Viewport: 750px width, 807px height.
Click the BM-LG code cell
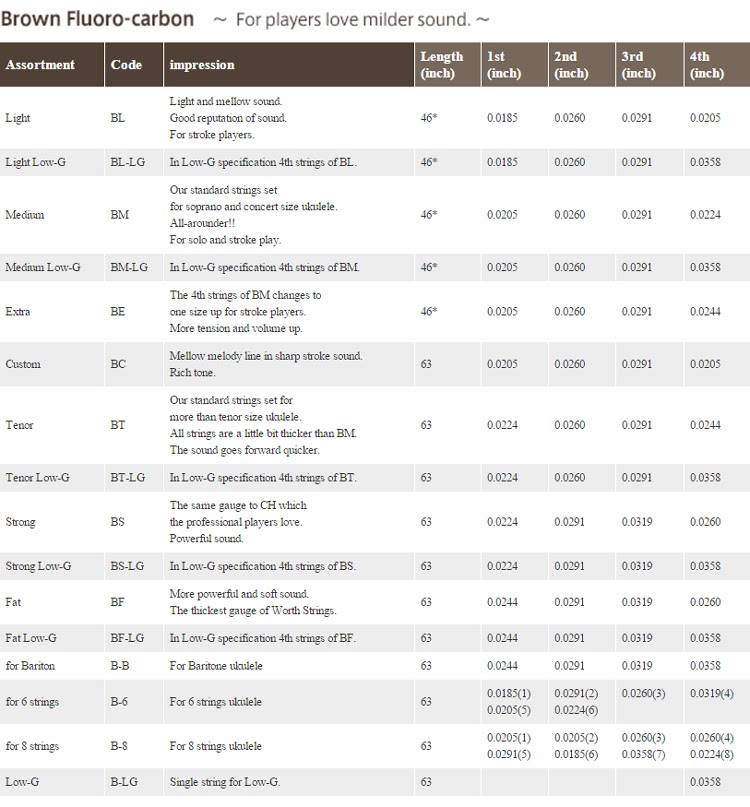[129, 267]
